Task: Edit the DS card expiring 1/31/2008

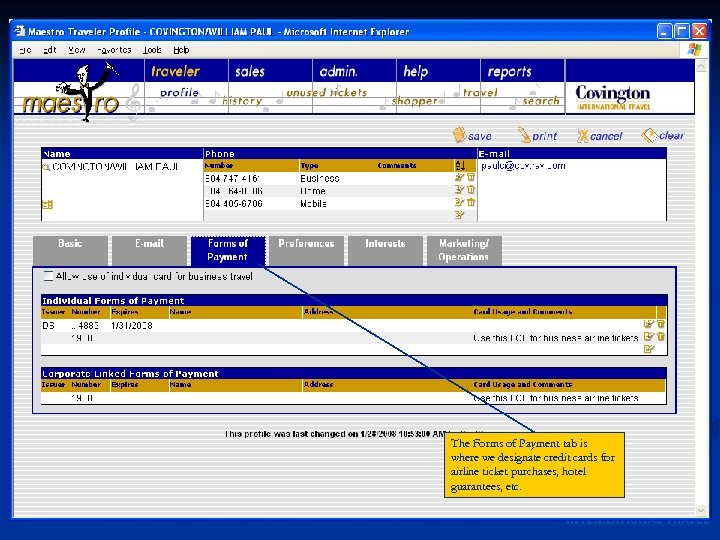Action: point(648,324)
